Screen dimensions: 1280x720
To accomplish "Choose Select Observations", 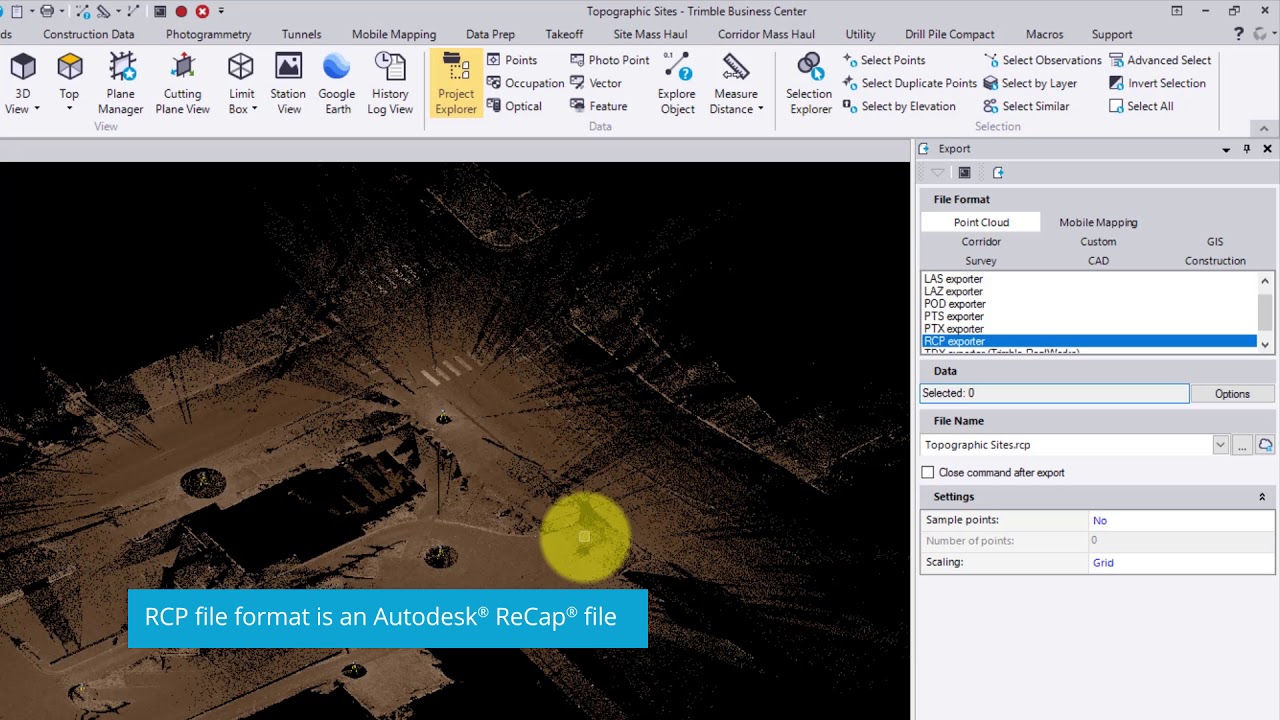I will click(x=1041, y=60).
